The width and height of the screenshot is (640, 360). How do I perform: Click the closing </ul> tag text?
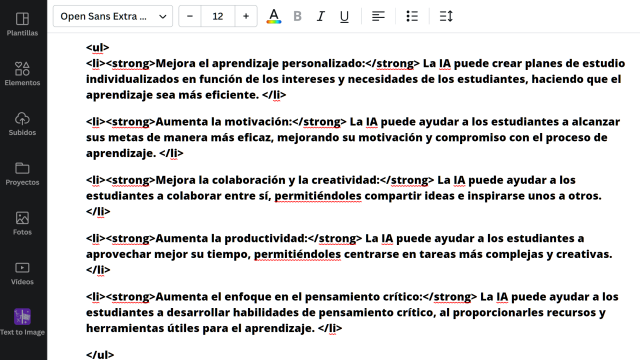[100, 355]
